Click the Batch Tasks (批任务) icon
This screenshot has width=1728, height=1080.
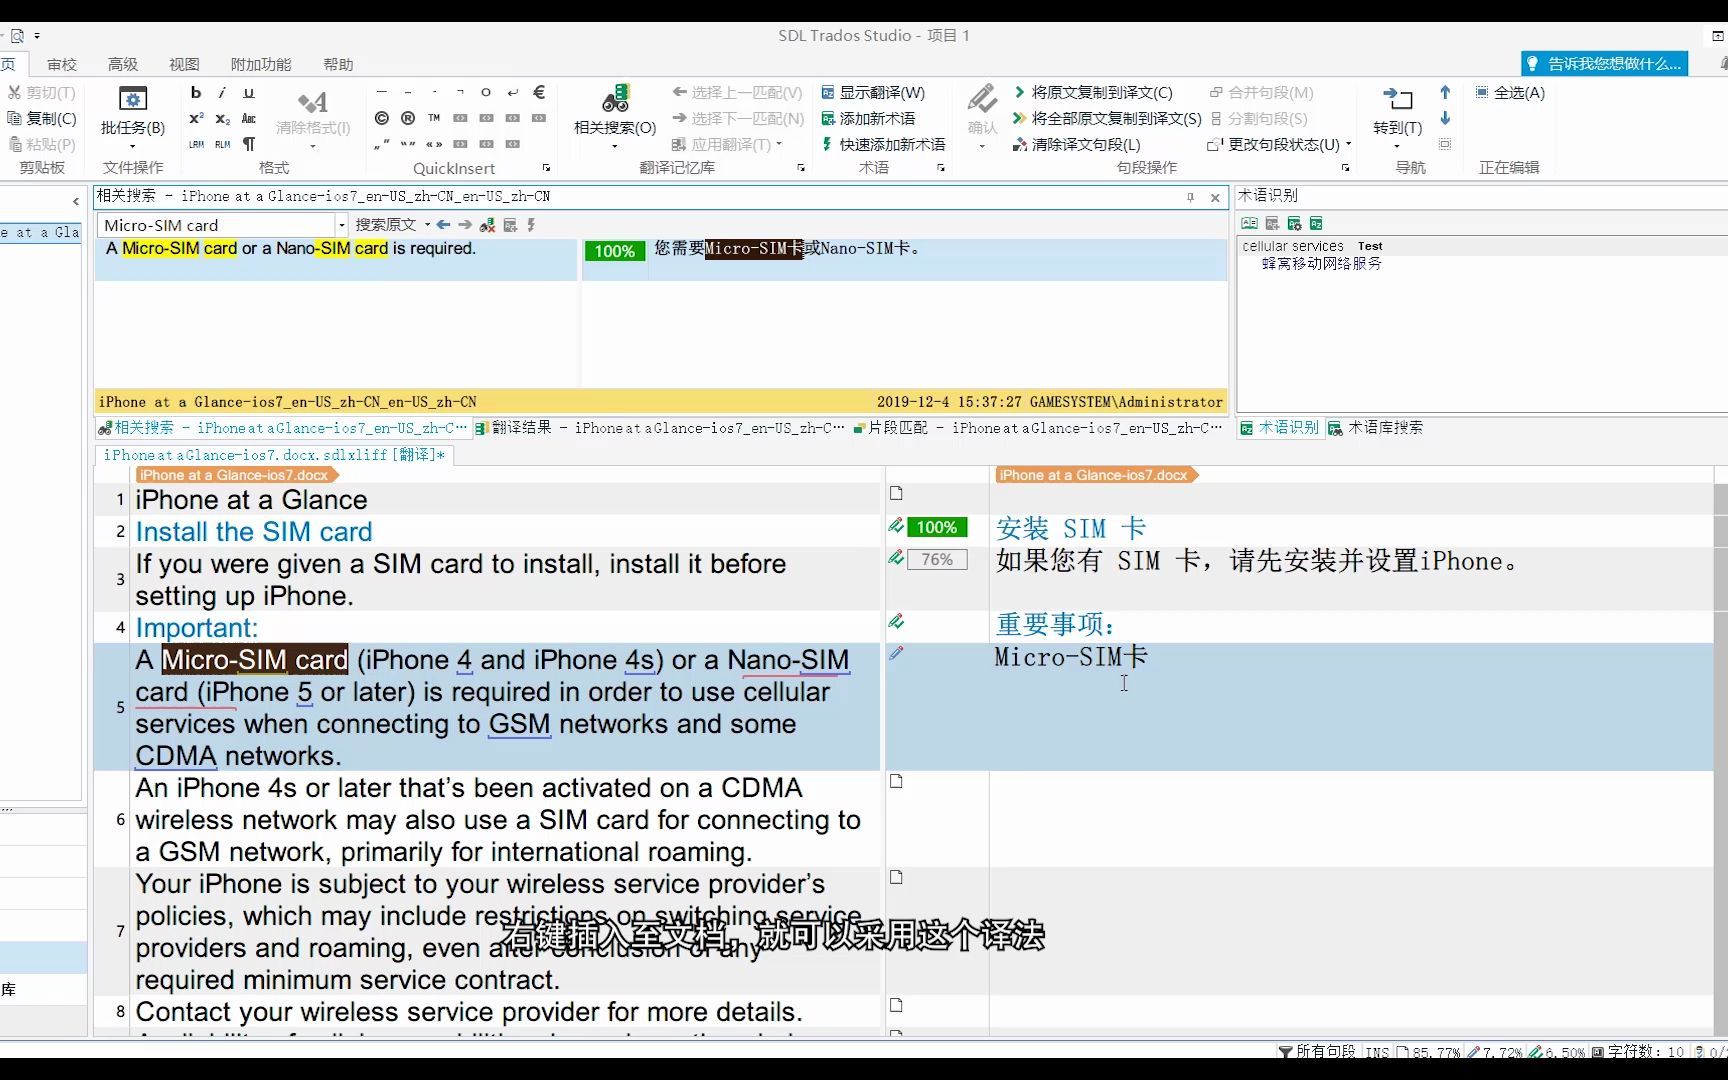(x=132, y=99)
